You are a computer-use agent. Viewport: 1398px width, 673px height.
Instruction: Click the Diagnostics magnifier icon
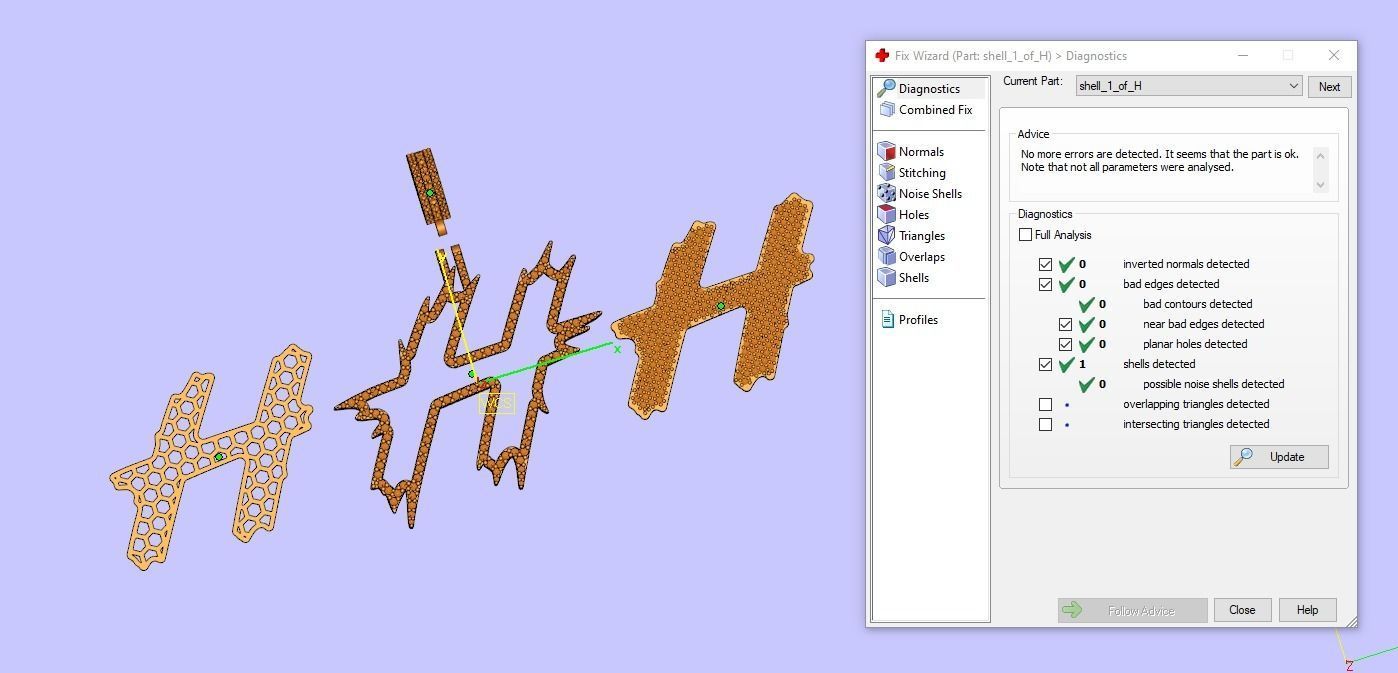886,89
